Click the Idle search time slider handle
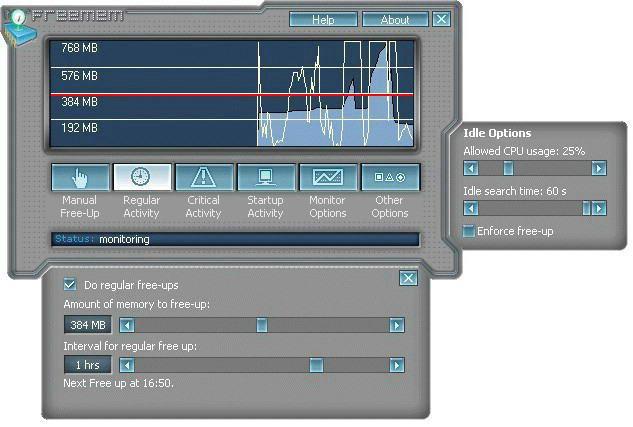The image size is (633, 427). 586,208
